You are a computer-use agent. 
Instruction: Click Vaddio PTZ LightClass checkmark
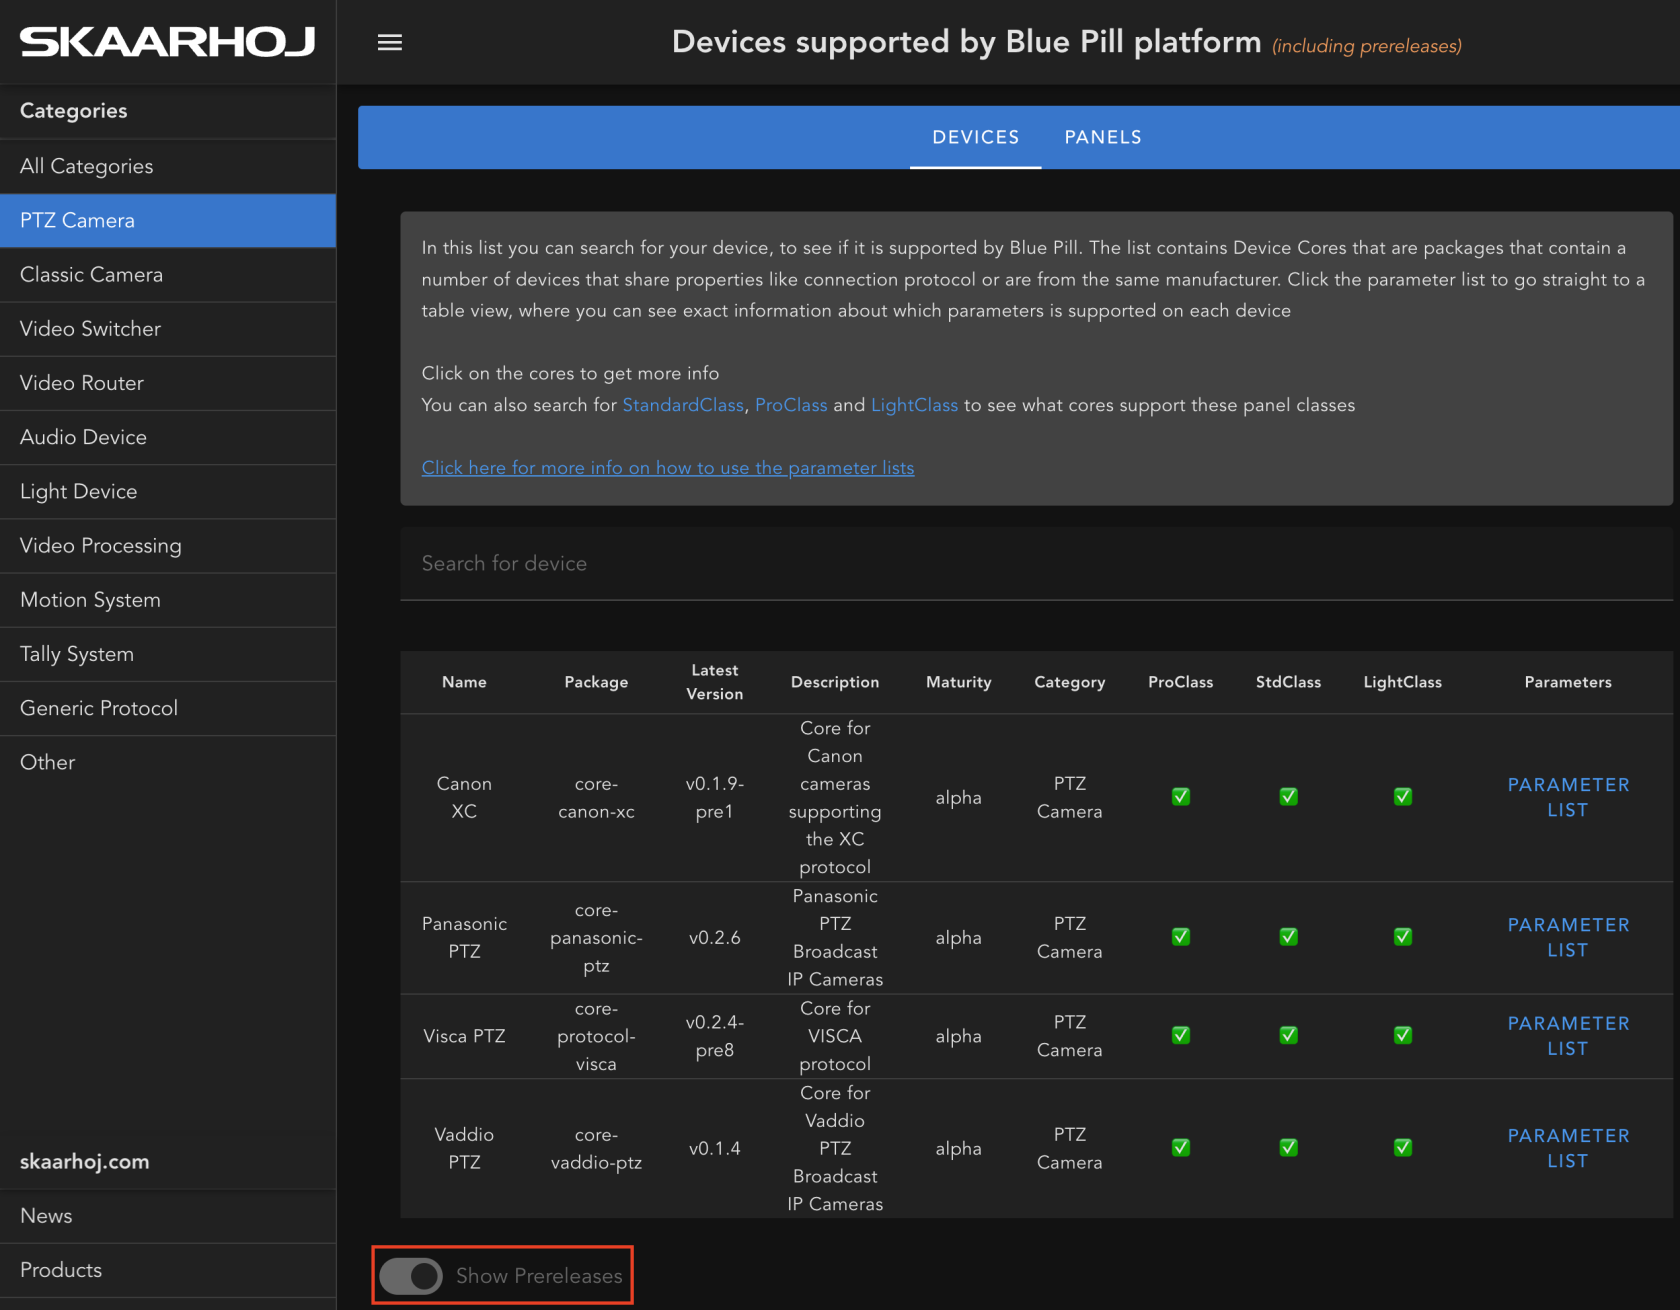1403,1148
